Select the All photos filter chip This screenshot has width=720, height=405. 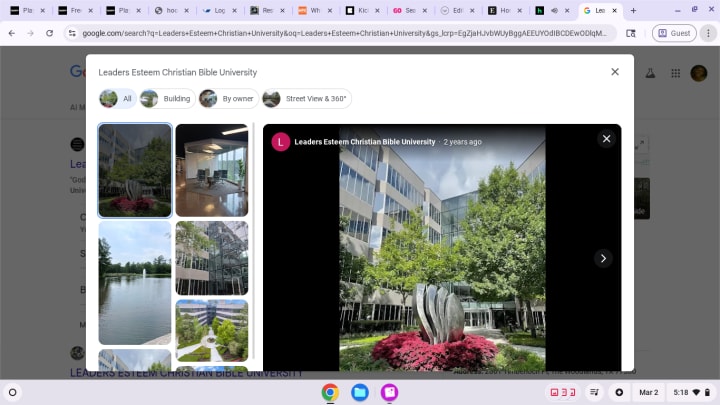click(117, 98)
